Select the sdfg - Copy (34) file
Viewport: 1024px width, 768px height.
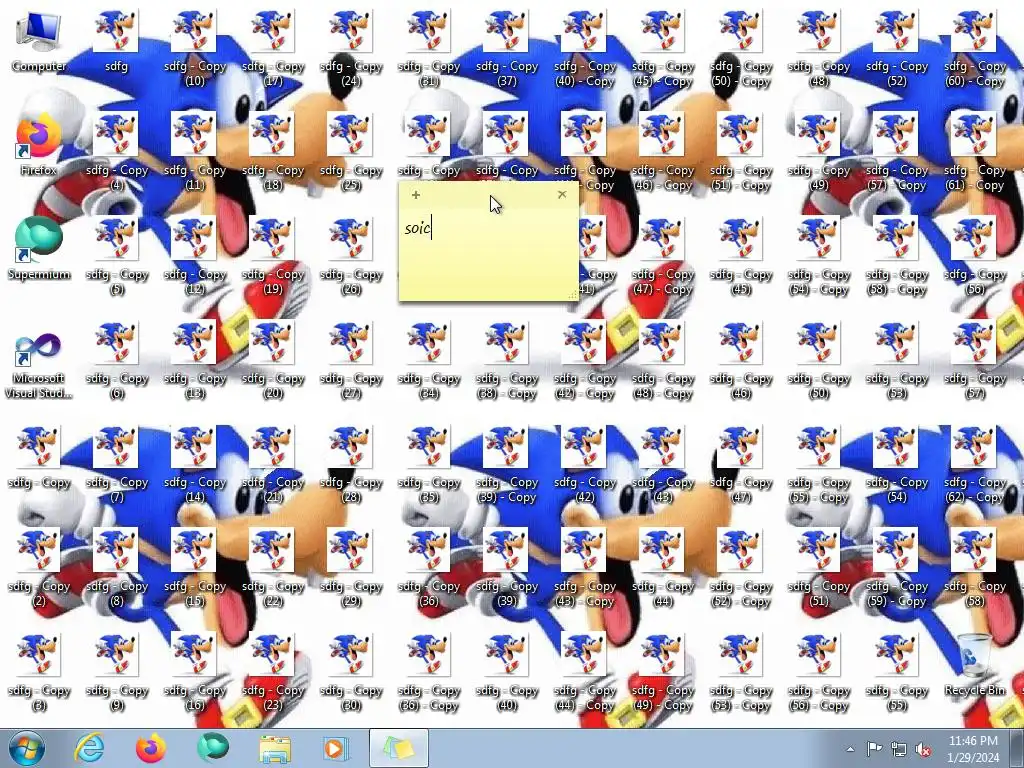click(428, 360)
